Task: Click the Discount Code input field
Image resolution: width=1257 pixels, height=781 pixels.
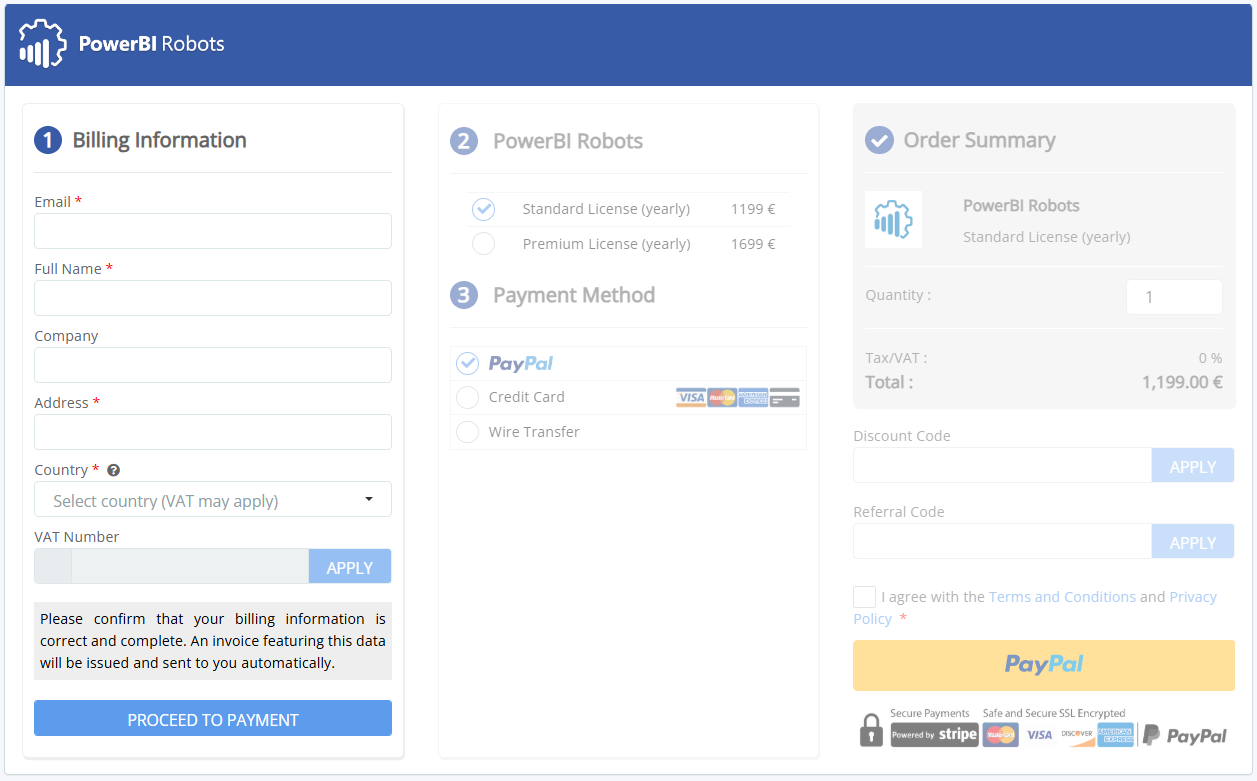Action: [x=1002, y=466]
